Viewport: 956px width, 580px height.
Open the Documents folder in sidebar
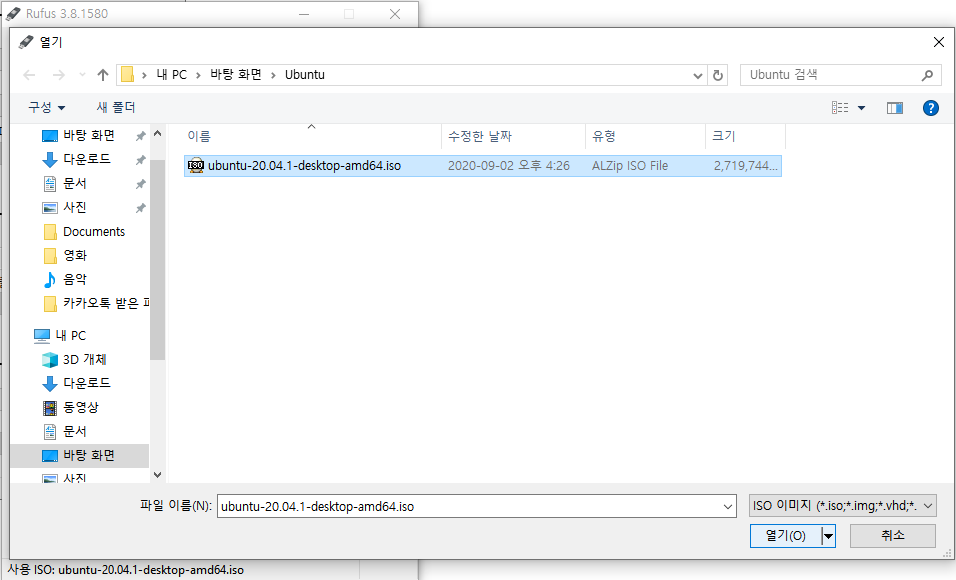94,232
